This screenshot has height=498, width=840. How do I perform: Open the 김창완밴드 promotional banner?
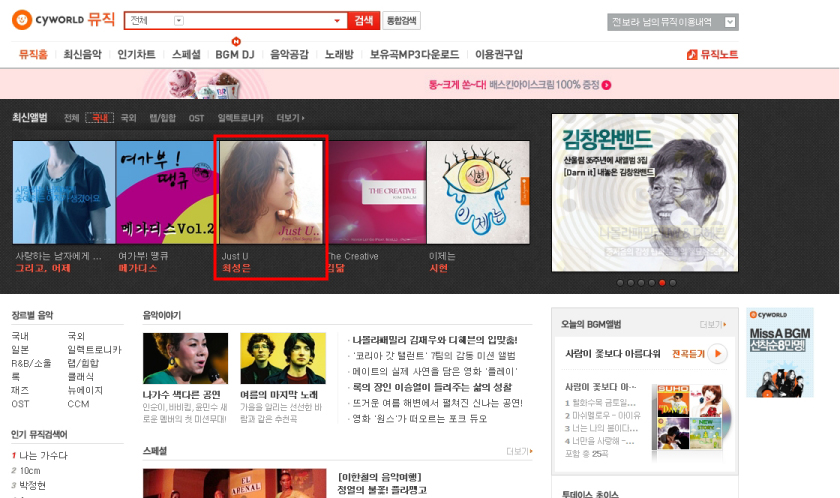(x=645, y=193)
